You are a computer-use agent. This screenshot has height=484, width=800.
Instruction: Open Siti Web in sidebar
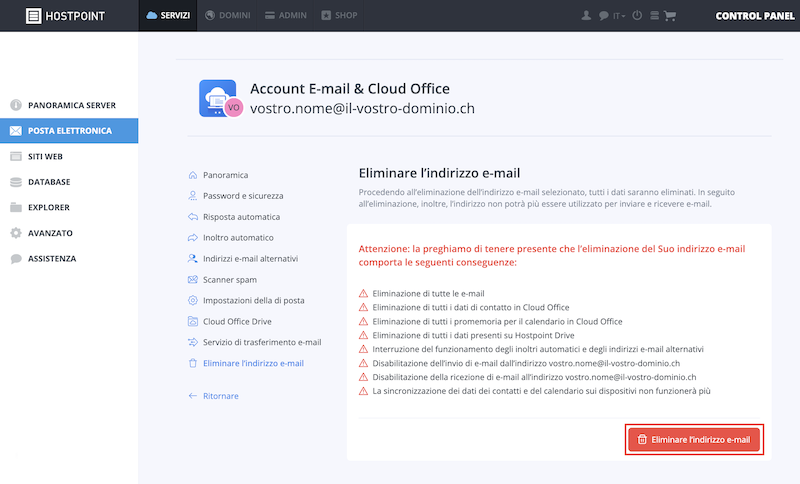tap(69, 156)
